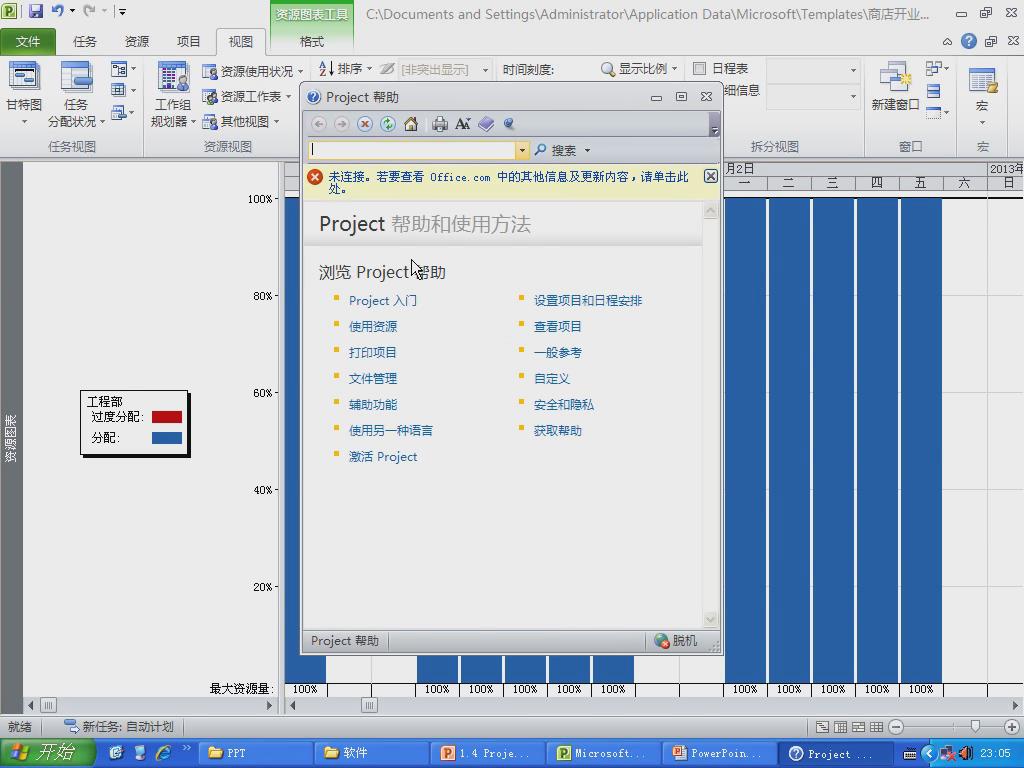Image resolution: width=1024 pixels, height=768 pixels.
Task: Expand the 任务分配状况 dropdown arrow
Action: pos(103,121)
